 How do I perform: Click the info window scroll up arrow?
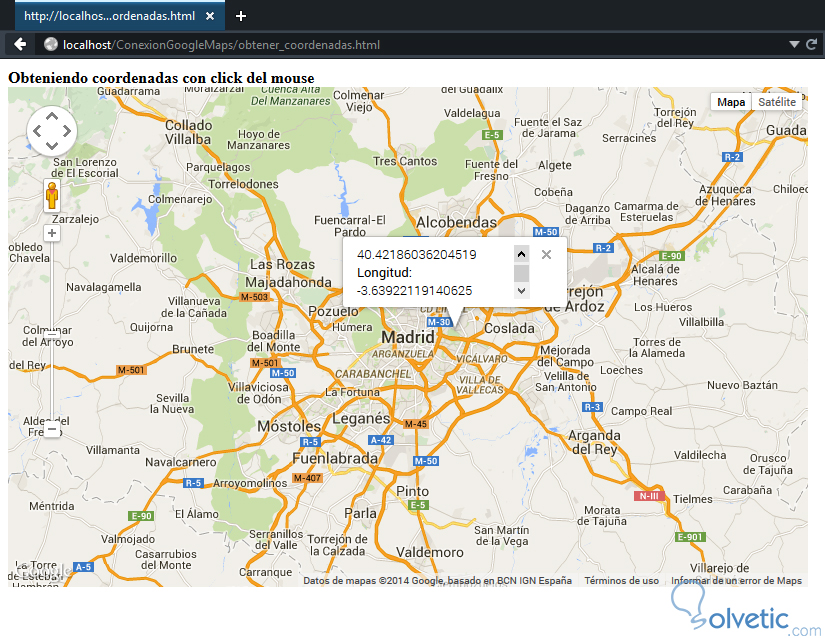pyautogui.click(x=521, y=255)
